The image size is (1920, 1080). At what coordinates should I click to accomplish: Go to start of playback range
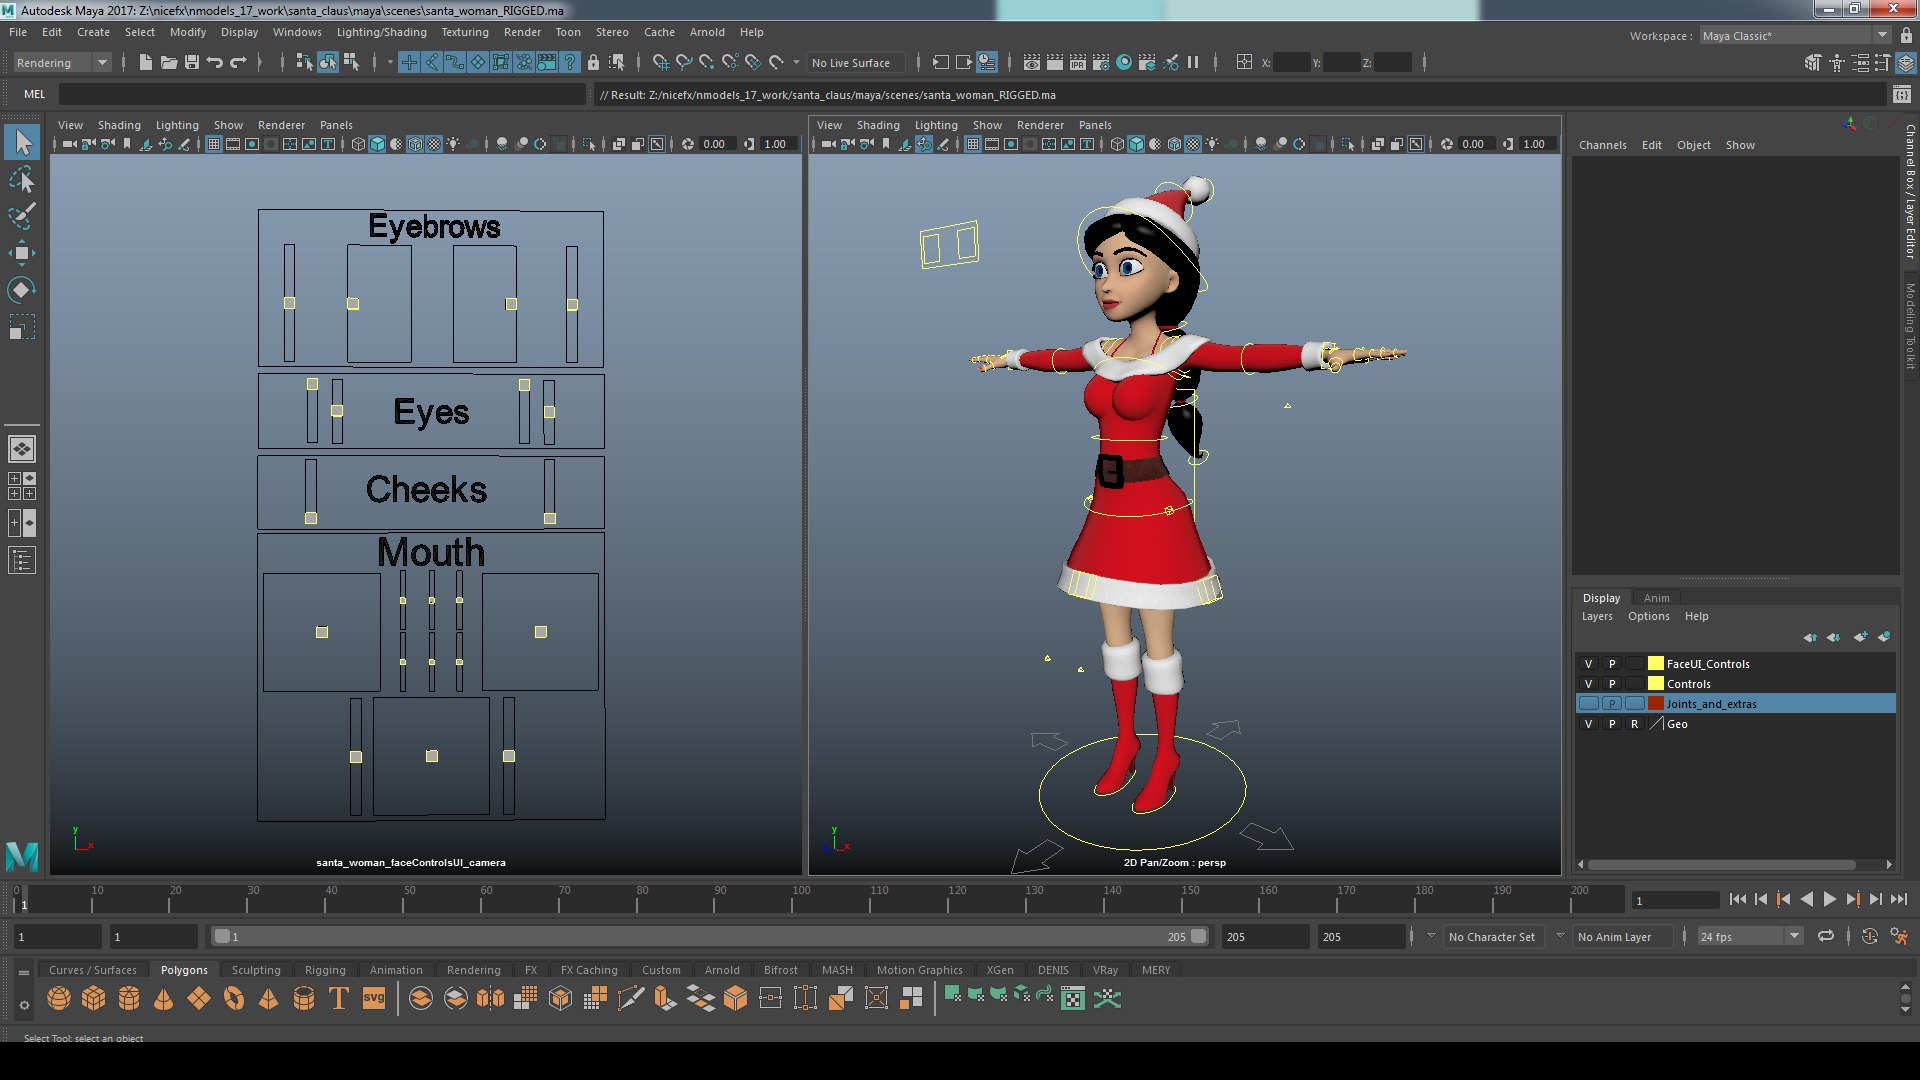pyautogui.click(x=1738, y=900)
